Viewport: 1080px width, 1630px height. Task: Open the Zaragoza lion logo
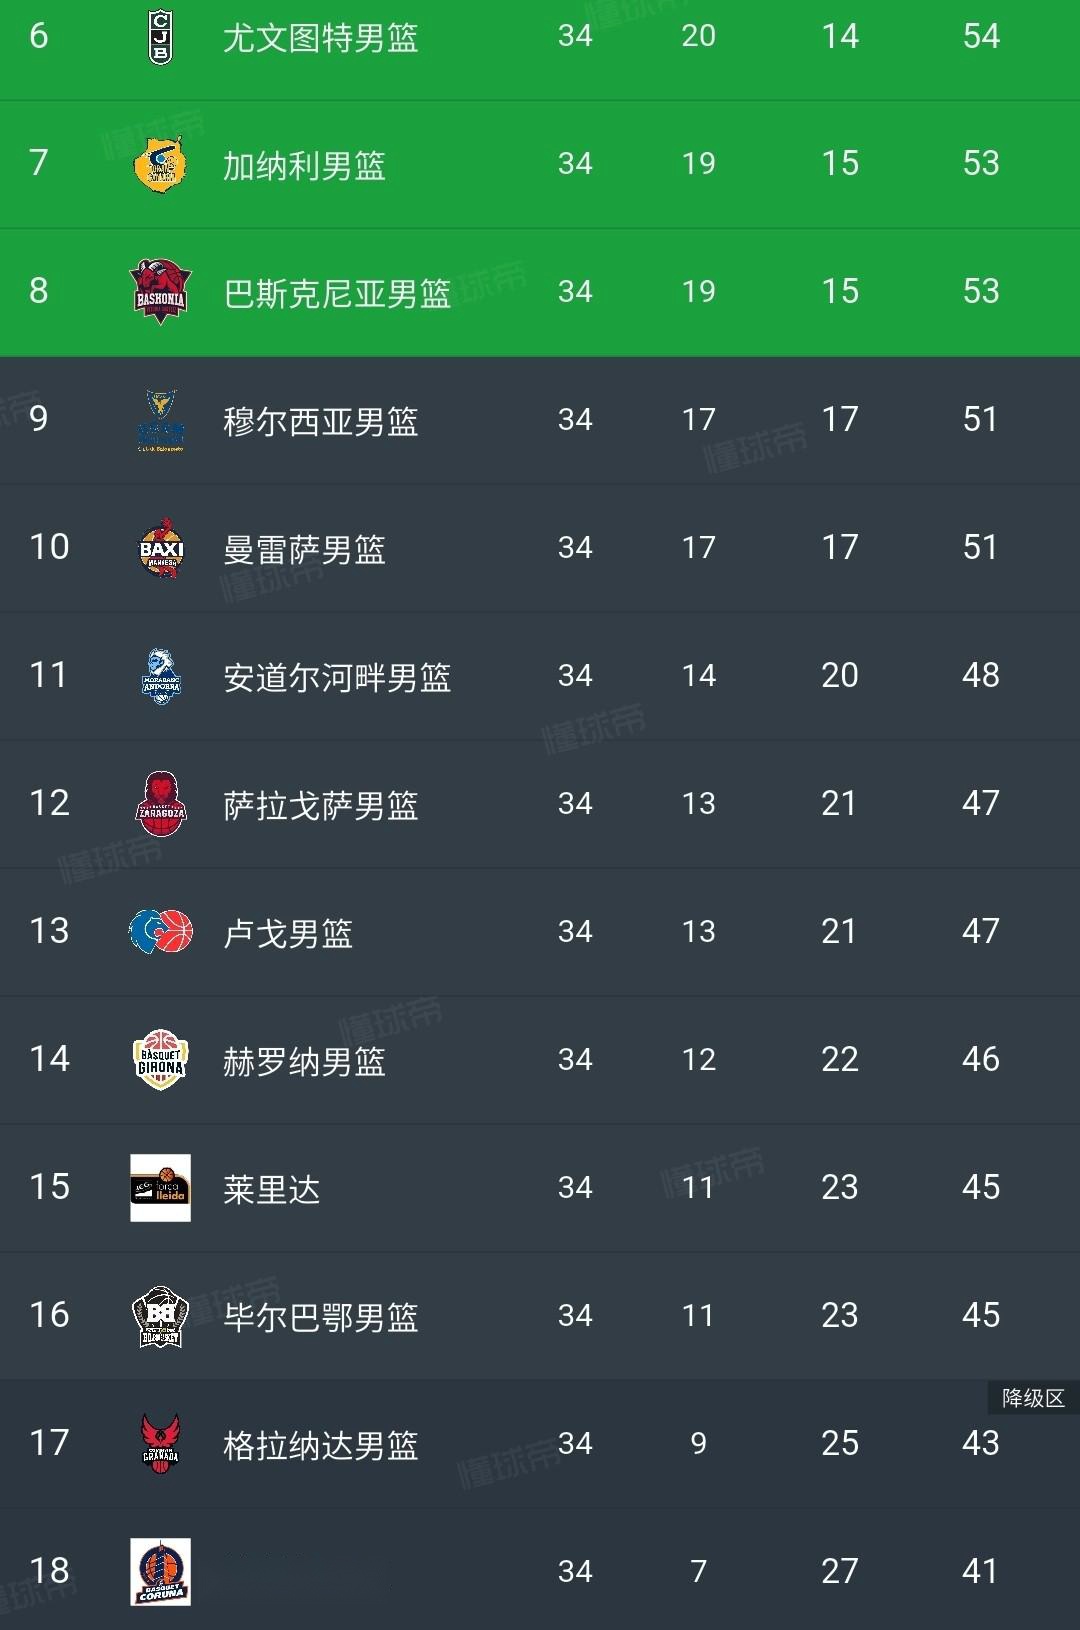tap(160, 803)
